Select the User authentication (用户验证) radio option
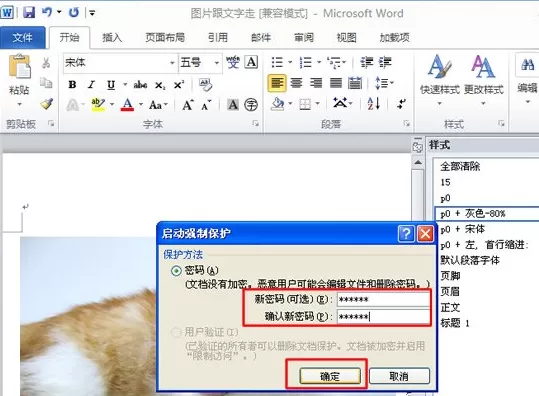This screenshot has width=539, height=396. pos(176,332)
